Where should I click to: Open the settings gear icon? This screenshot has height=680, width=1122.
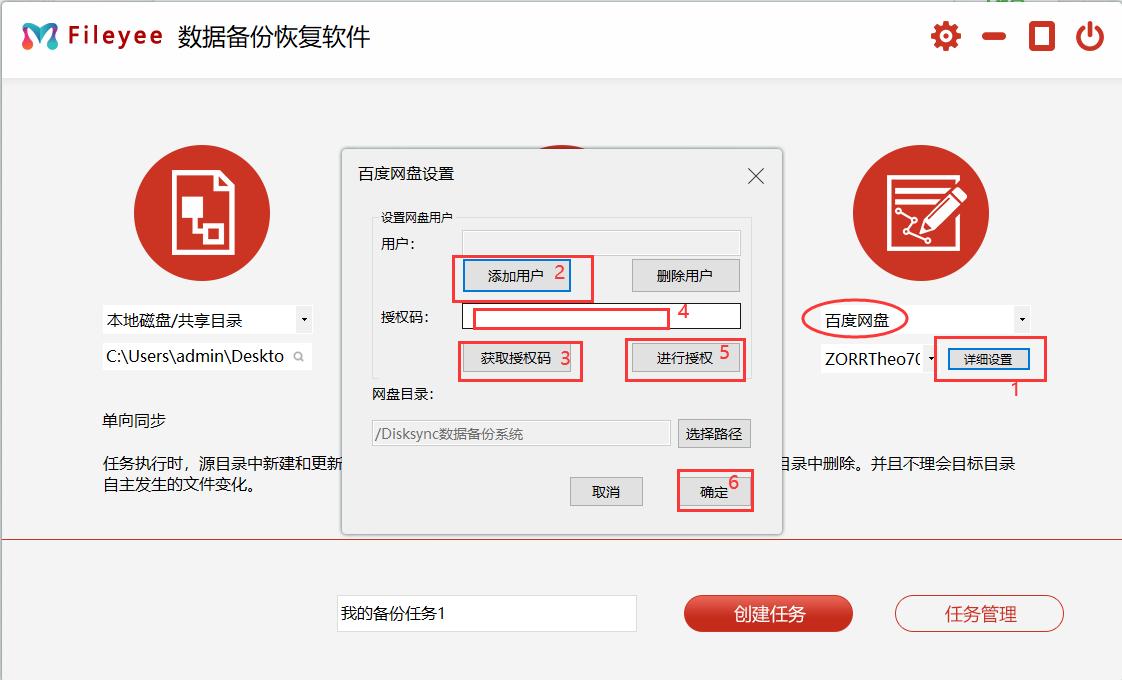pos(944,36)
